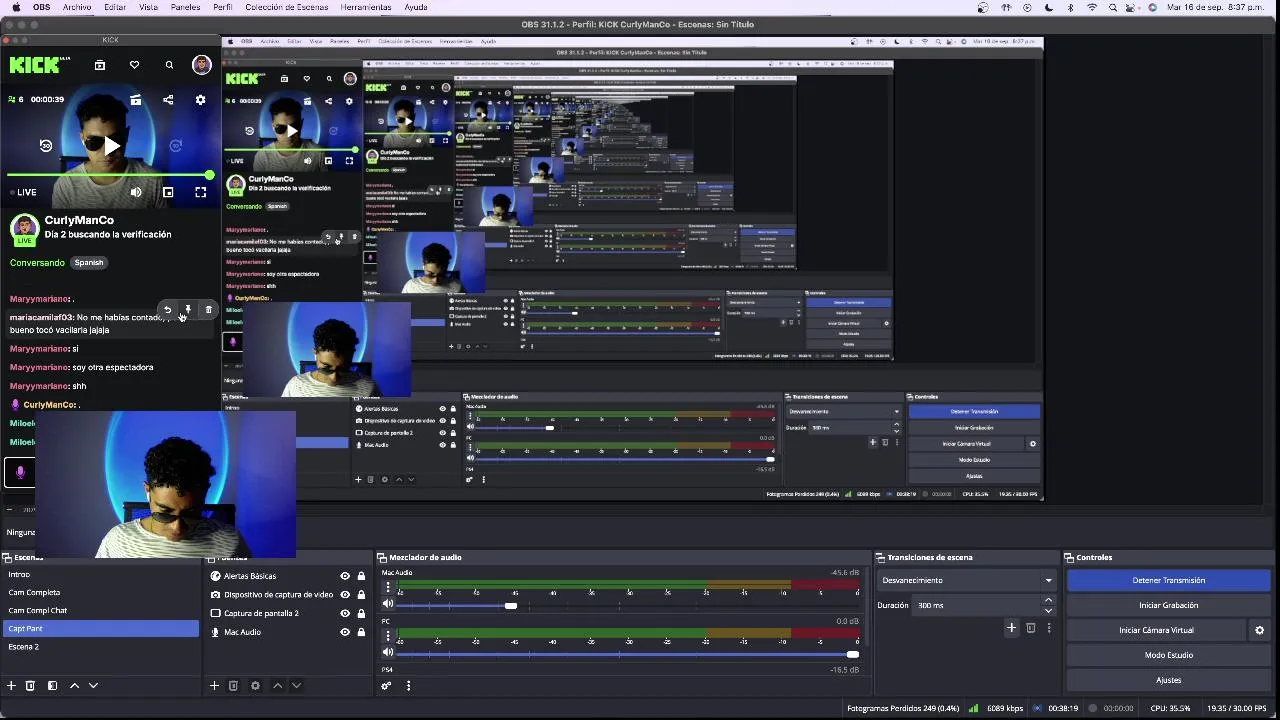1280x720 pixels.
Task: Open Archivo menu in menu bar
Action: [x=76, y=7]
